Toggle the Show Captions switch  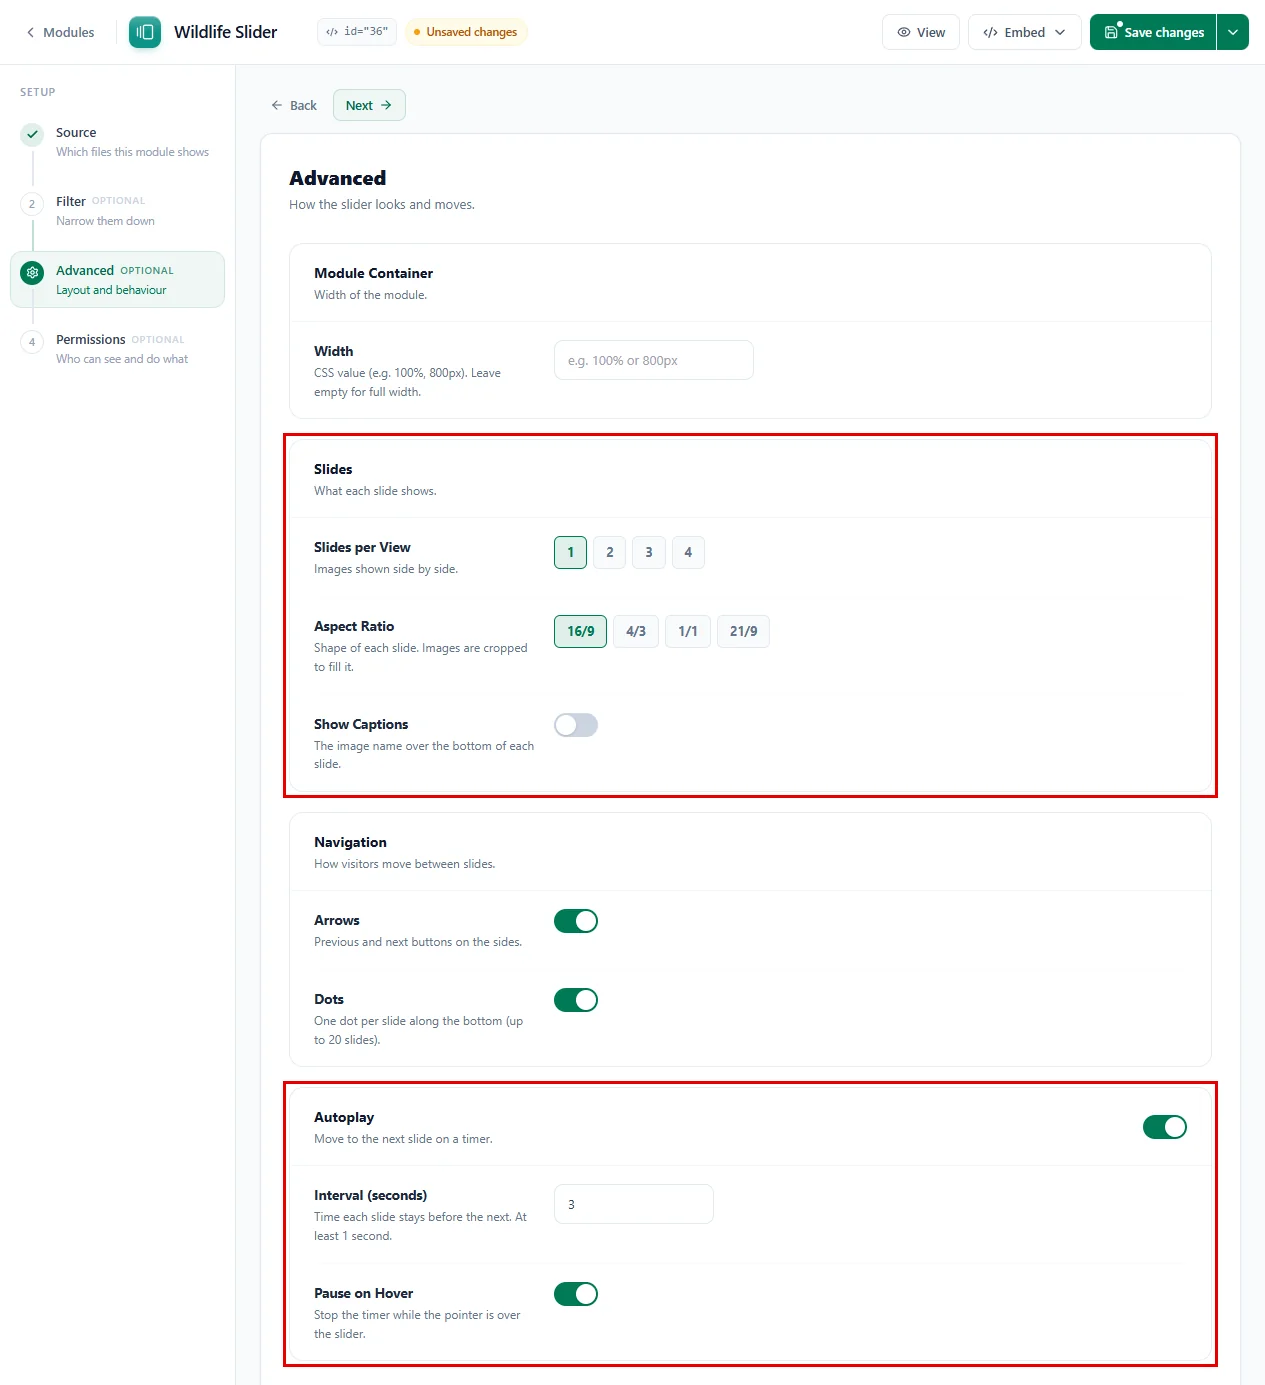[576, 725]
